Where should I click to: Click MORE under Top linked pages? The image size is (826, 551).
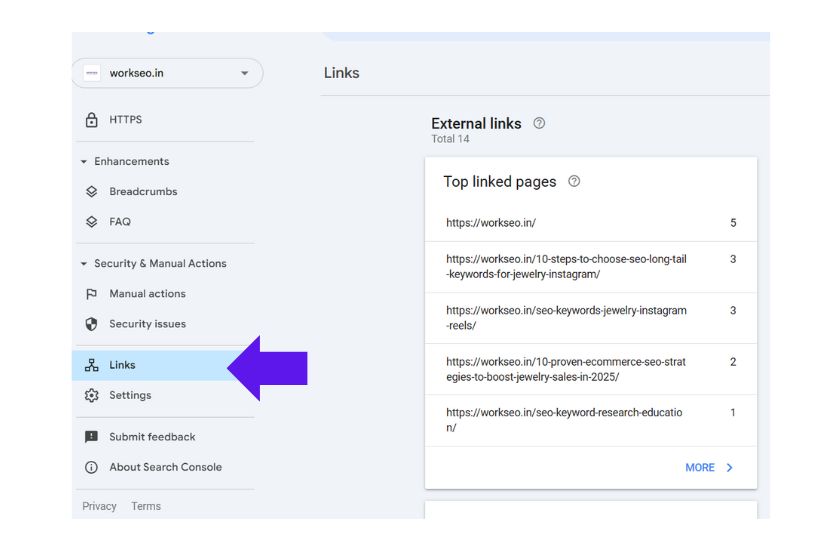(700, 468)
